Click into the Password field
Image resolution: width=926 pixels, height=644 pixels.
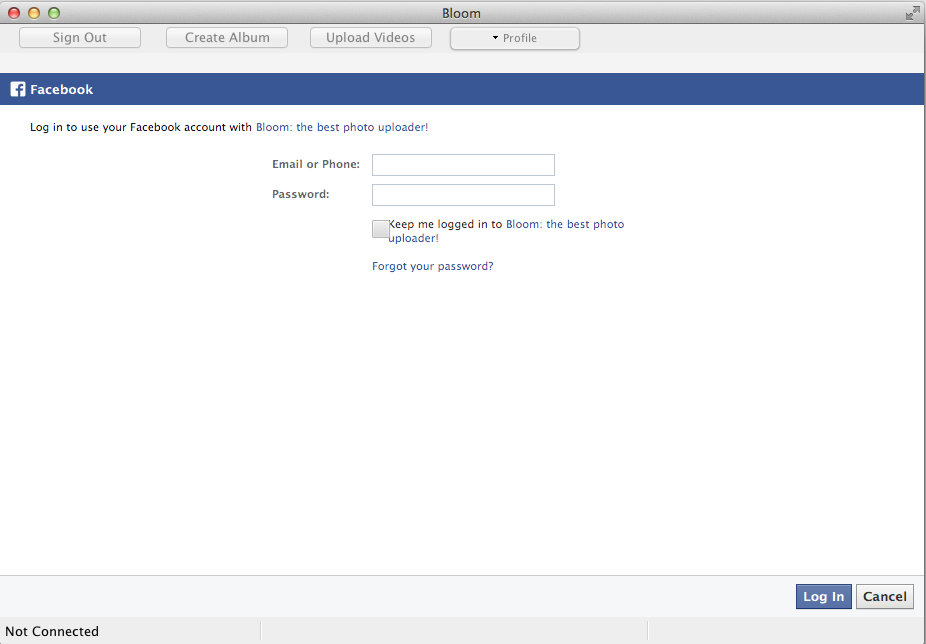[463, 195]
